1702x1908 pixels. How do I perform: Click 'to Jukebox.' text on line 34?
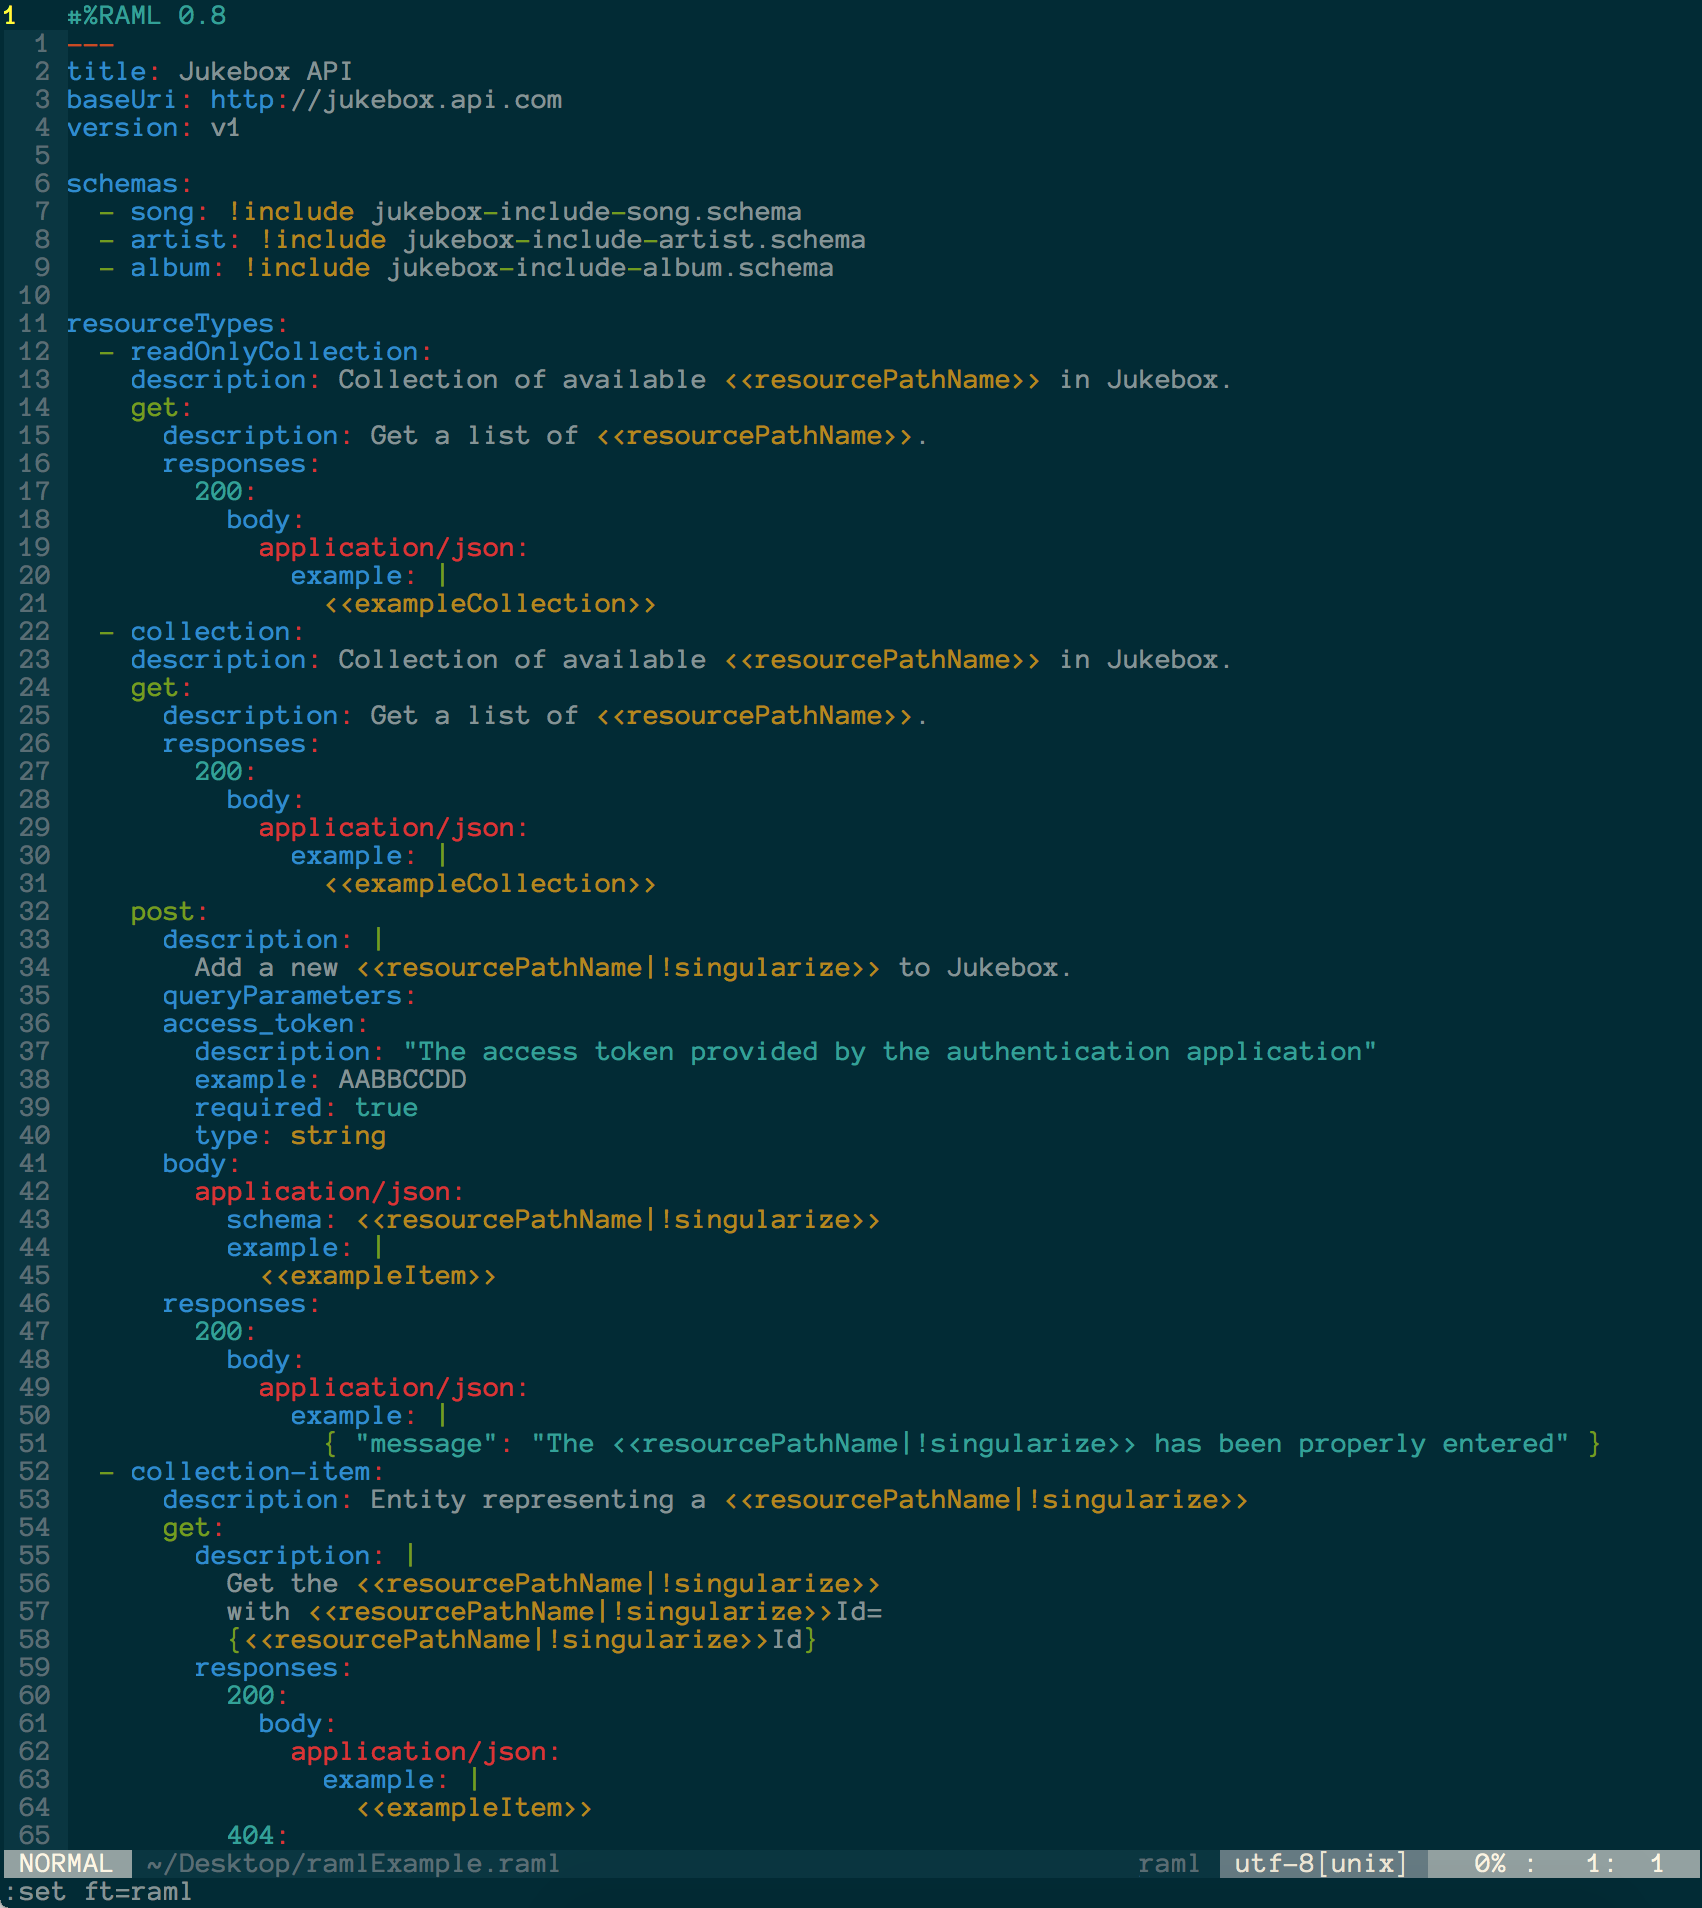pyautogui.click(x=985, y=967)
